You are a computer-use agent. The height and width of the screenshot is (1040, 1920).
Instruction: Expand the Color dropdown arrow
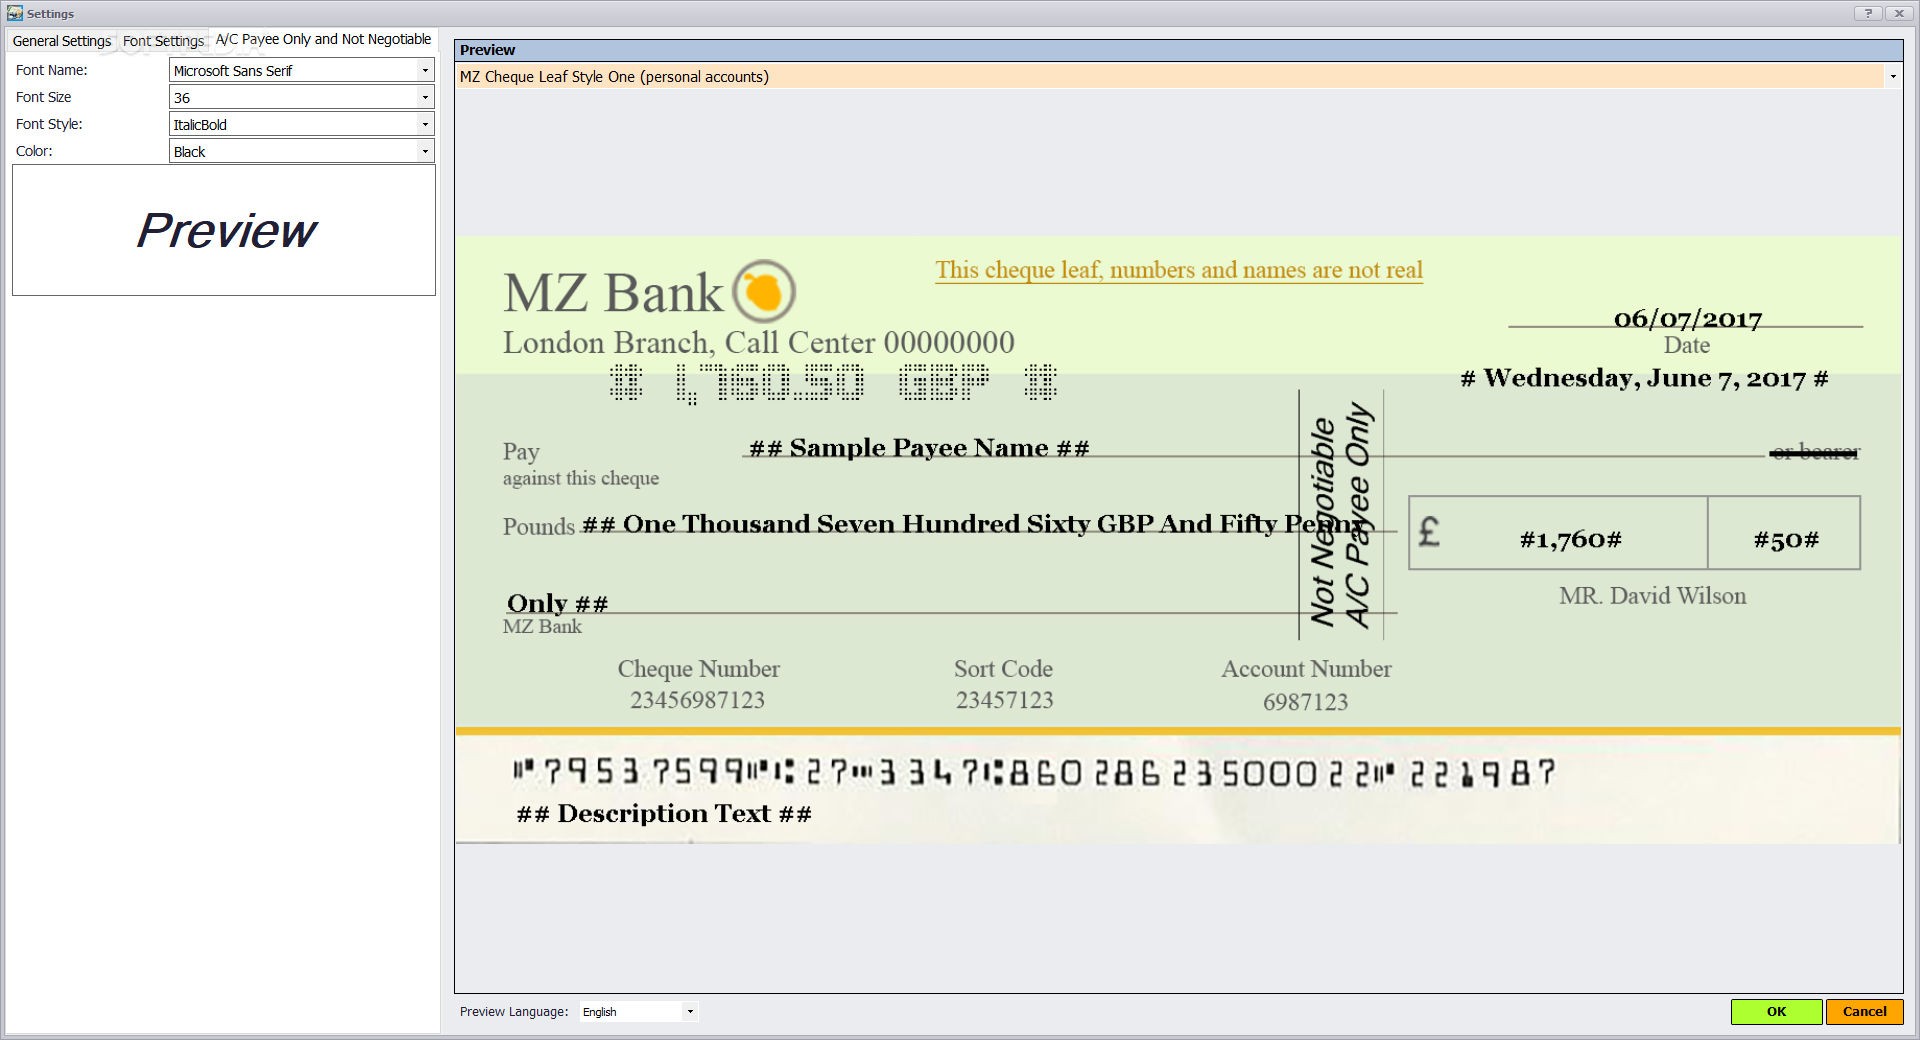pyautogui.click(x=425, y=151)
